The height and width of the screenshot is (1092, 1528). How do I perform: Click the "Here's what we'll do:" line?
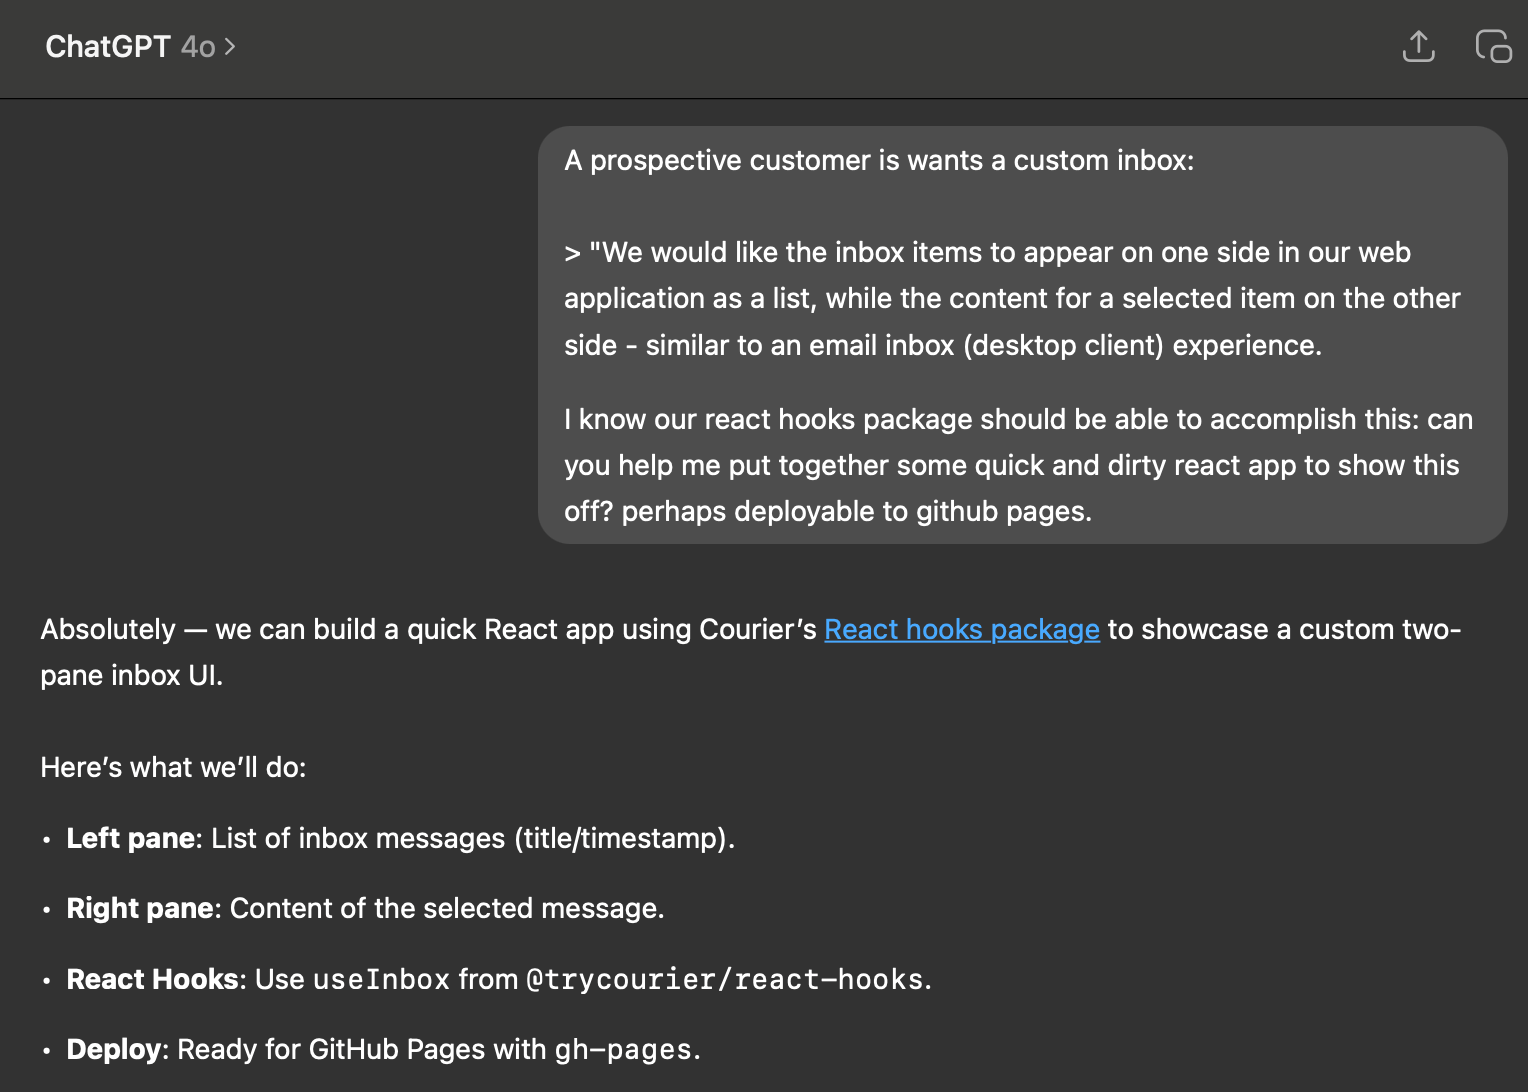point(173,767)
